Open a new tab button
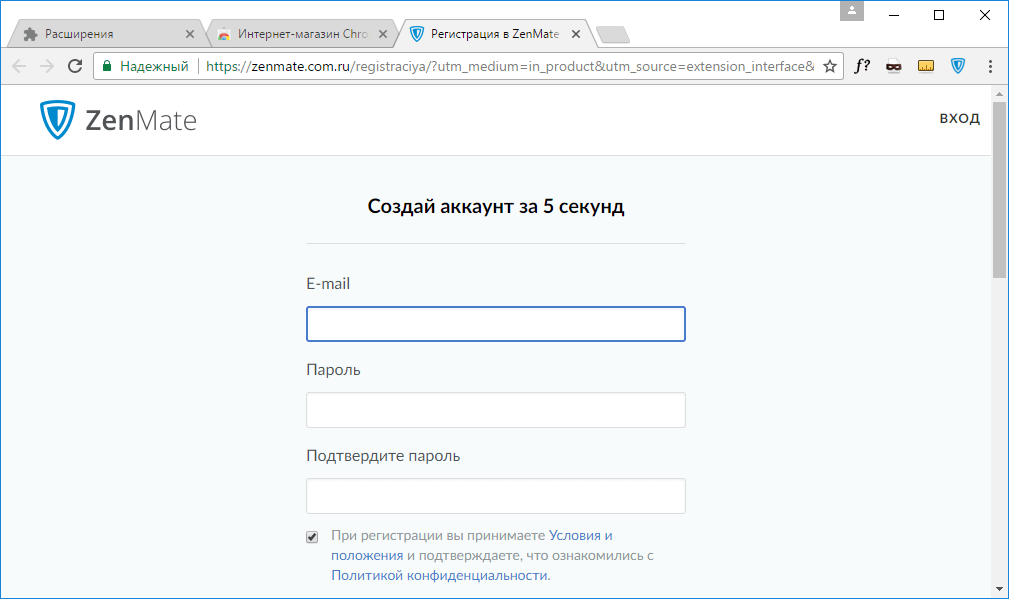The height and width of the screenshot is (599, 1009). (x=613, y=35)
